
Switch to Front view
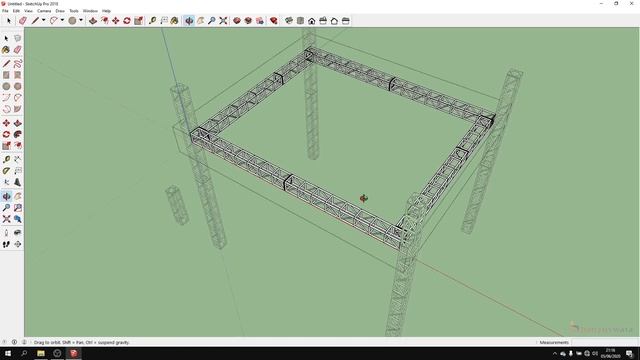[x=312, y=20]
